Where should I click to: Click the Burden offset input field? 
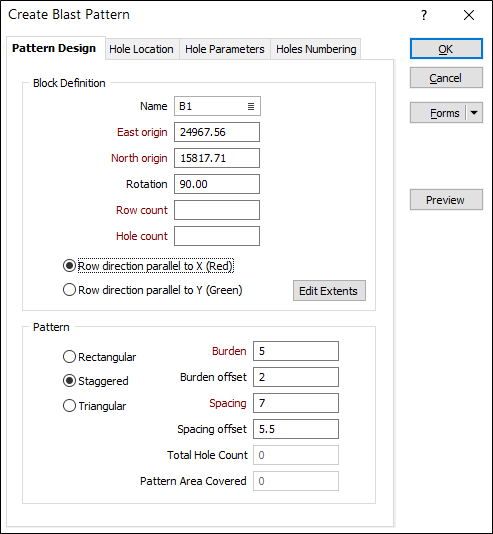(x=296, y=377)
